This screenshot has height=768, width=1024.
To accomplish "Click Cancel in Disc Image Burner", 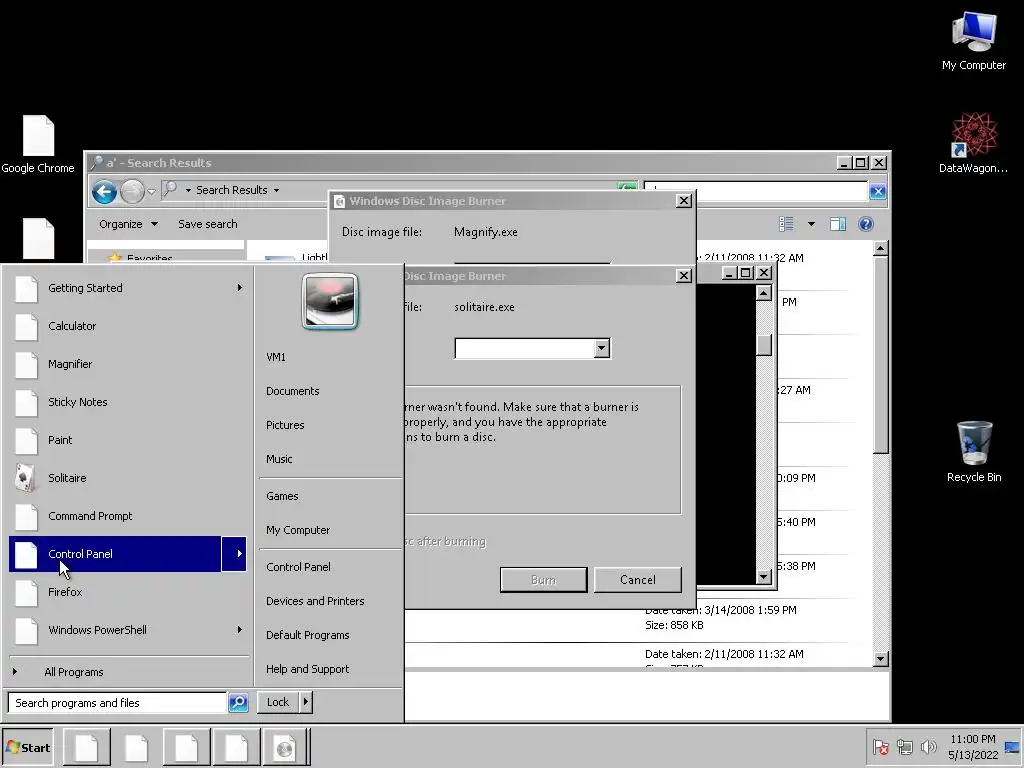I will coord(638,580).
